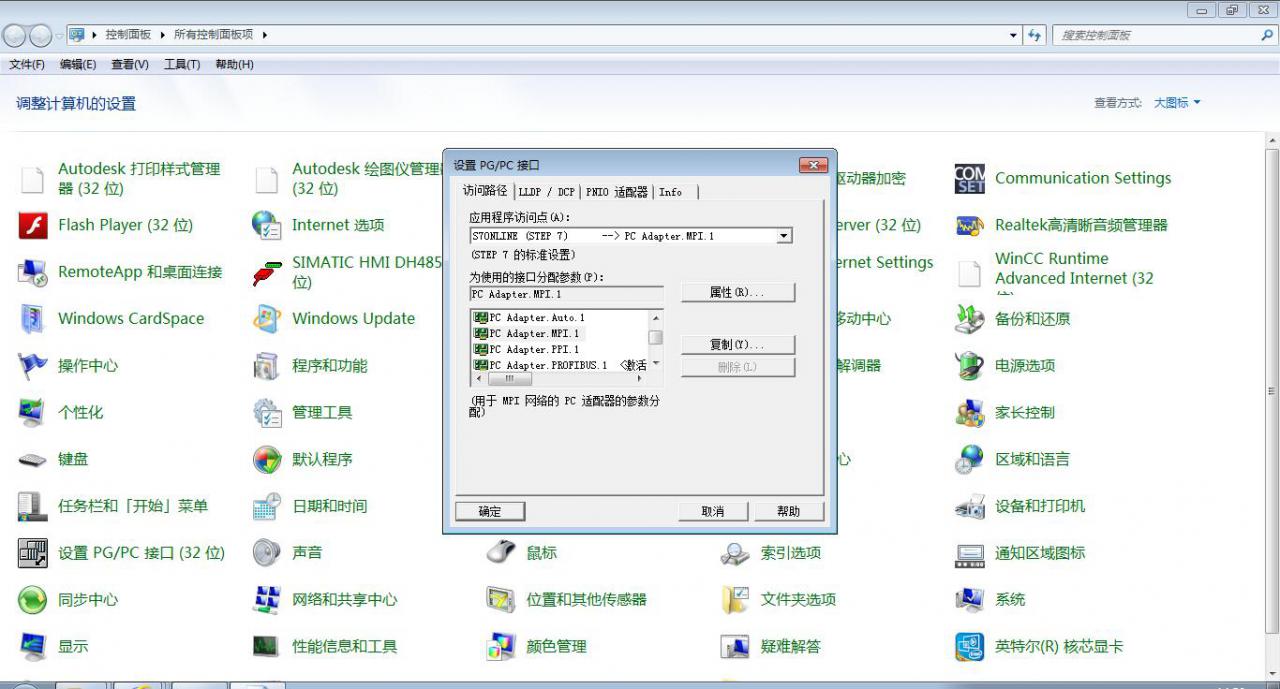Open the 设置 PG/PC 接口 icon
The width and height of the screenshot is (1280, 689).
tap(33, 553)
